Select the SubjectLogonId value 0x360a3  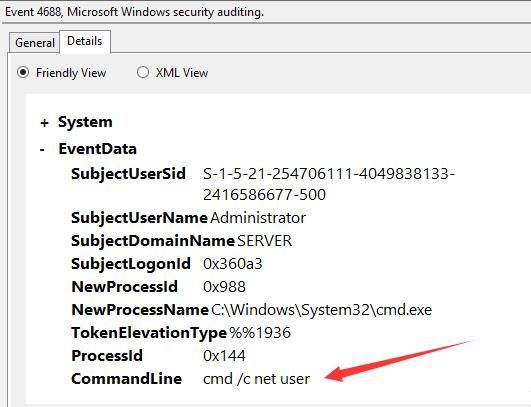tap(233, 264)
